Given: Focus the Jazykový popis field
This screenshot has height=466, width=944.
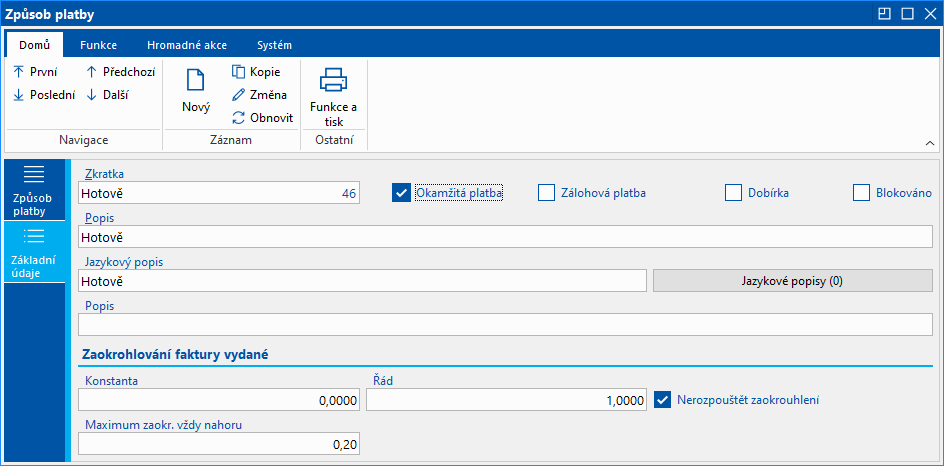Looking at the screenshot, I should coord(362,281).
